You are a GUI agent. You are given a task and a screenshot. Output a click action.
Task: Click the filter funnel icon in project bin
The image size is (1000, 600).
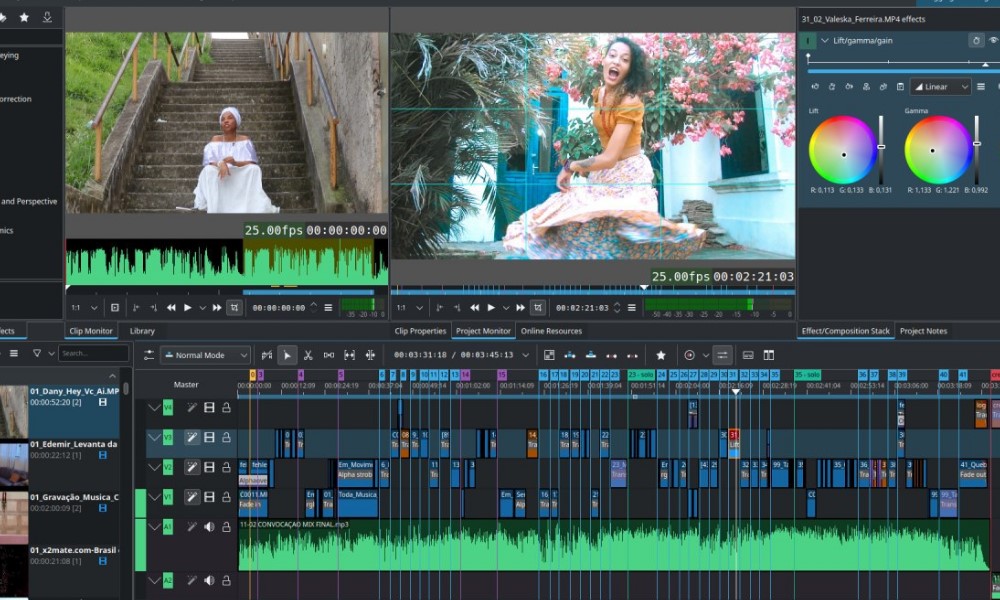point(36,353)
